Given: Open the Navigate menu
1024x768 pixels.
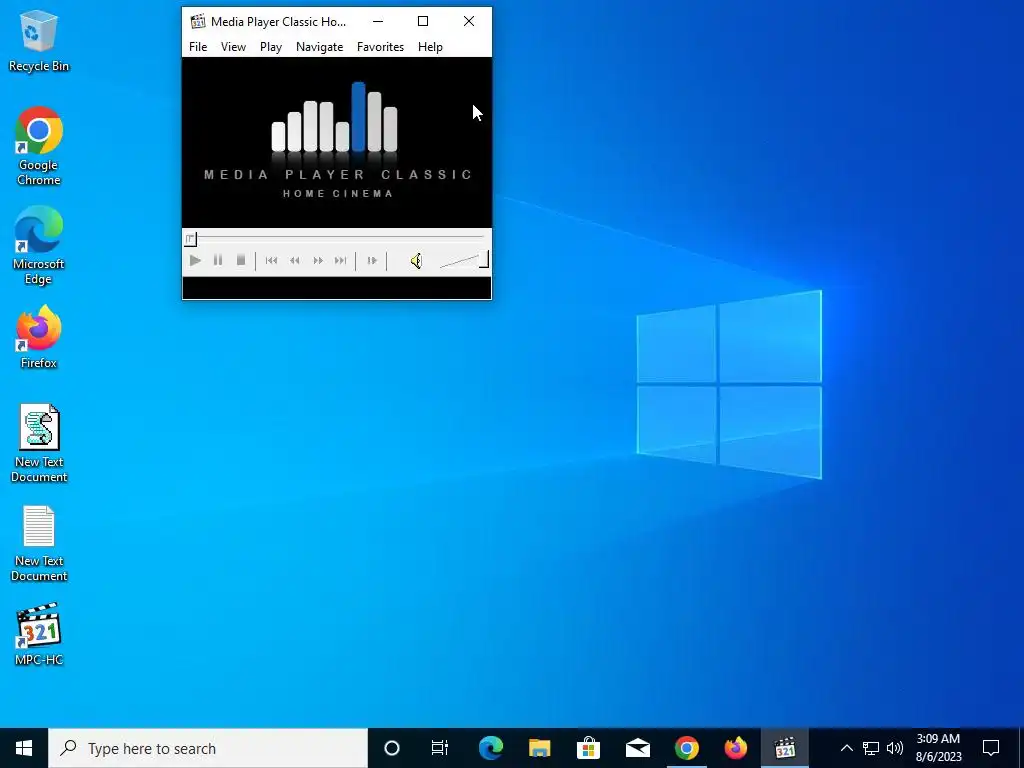Looking at the screenshot, I should click(x=319, y=47).
